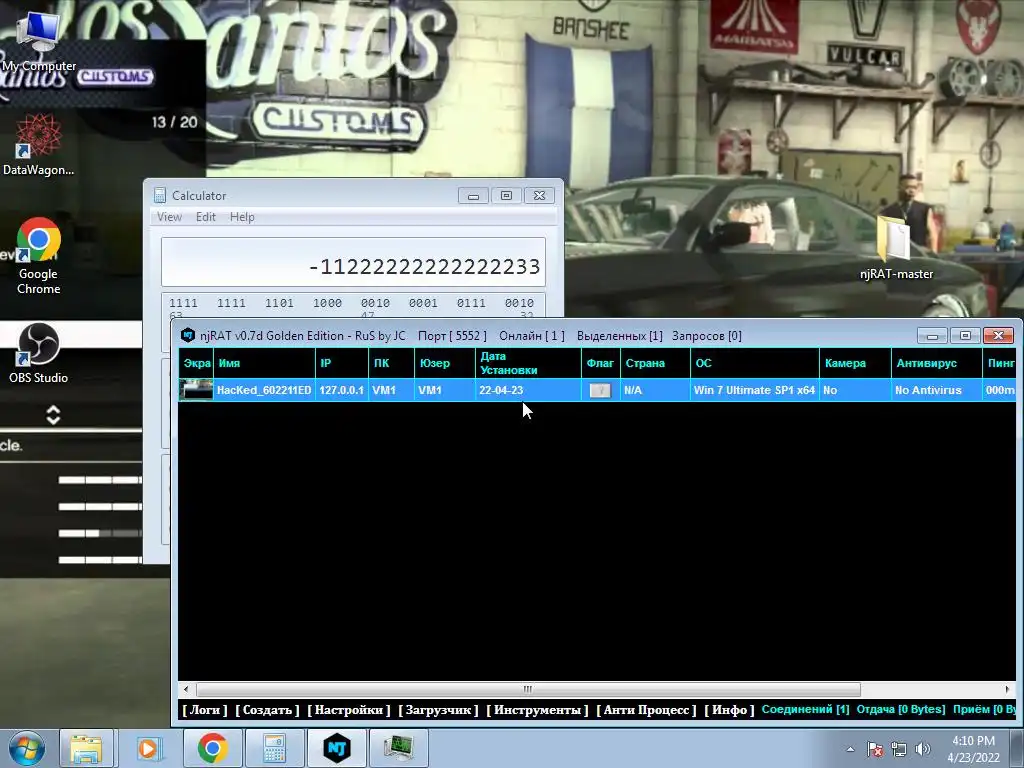Screen dimensions: 1024x768
Task: Open the Calculator Edit menu
Action: 206,217
